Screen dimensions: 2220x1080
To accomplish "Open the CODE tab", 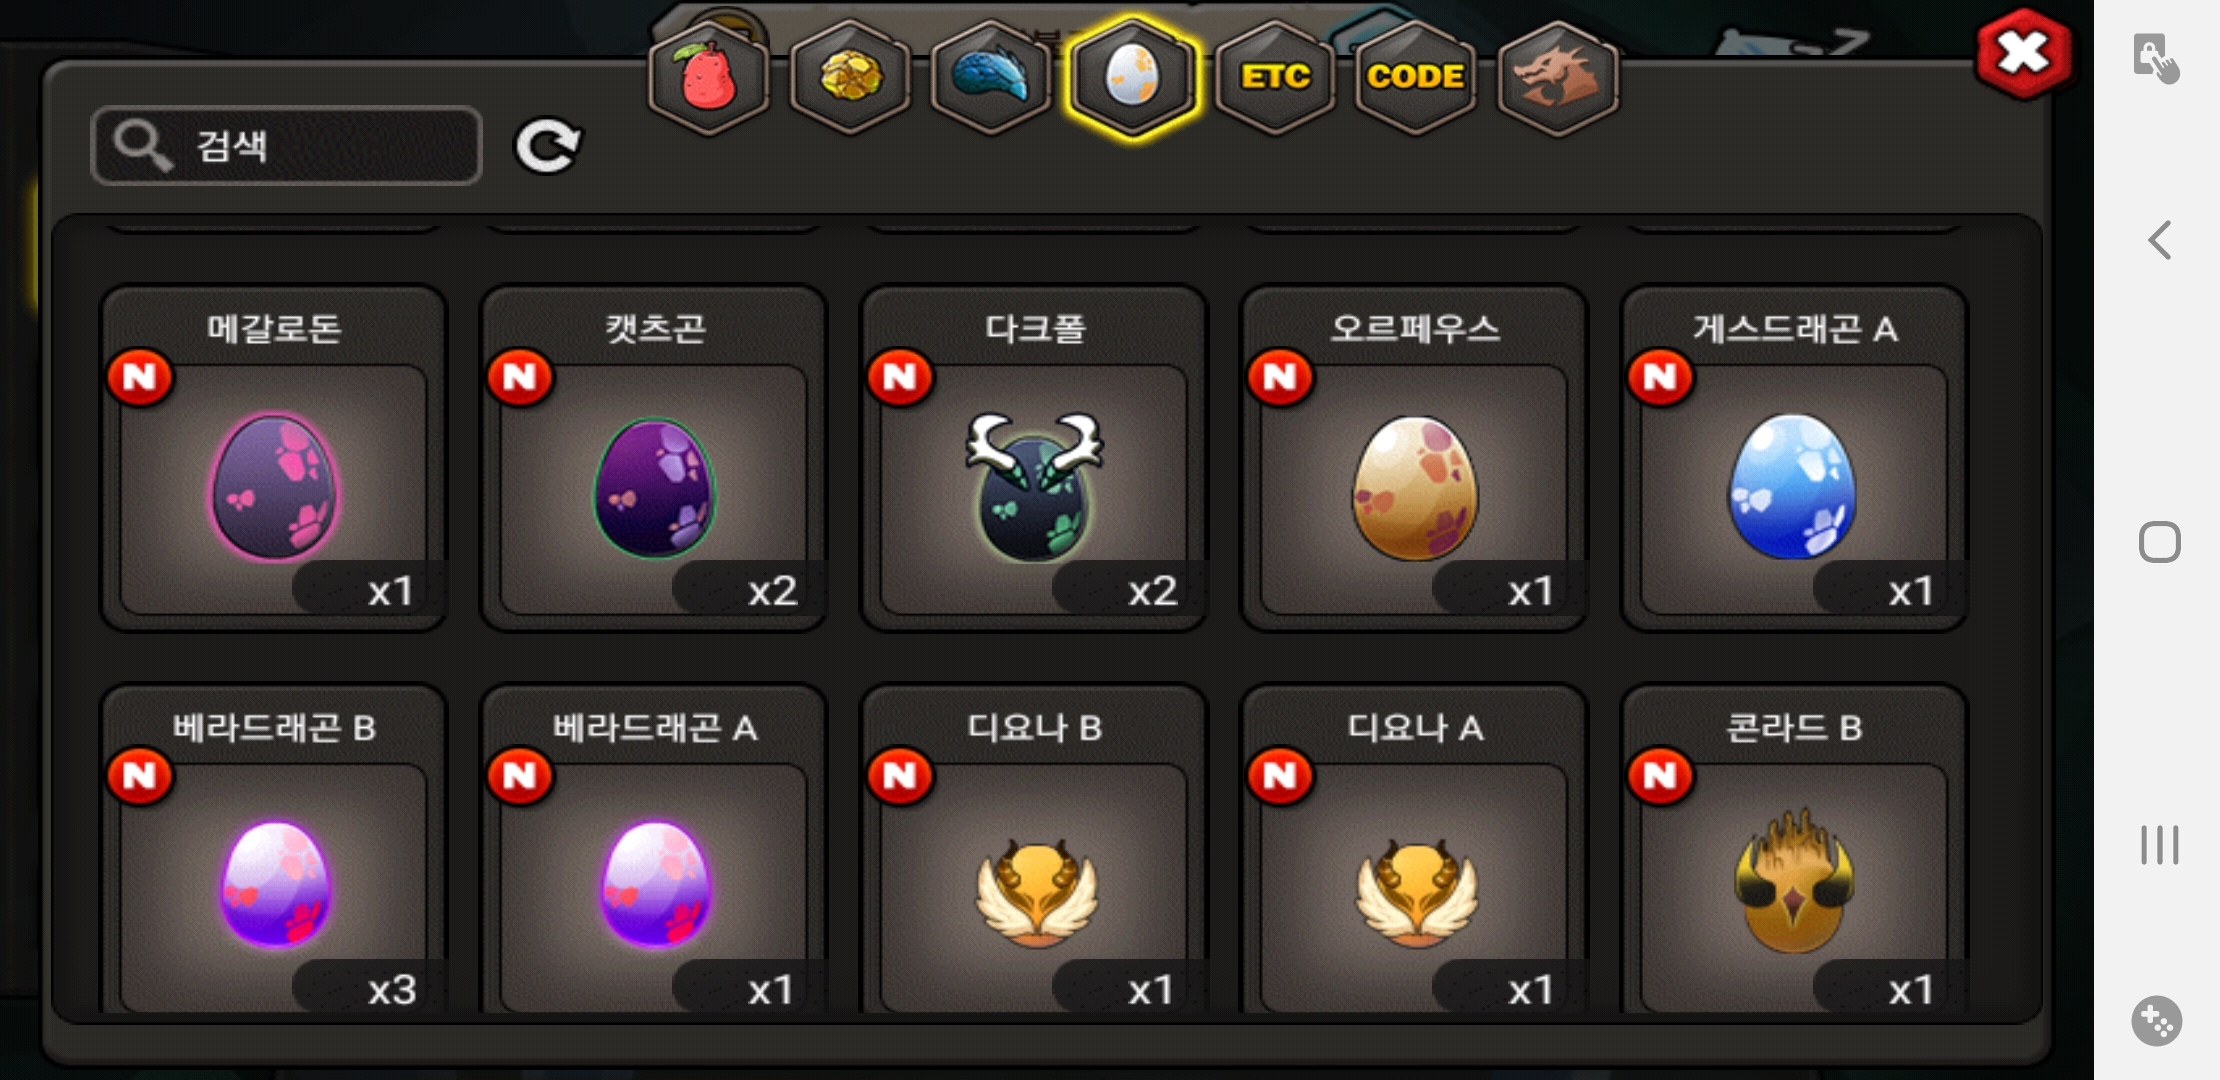I will click(x=1416, y=78).
